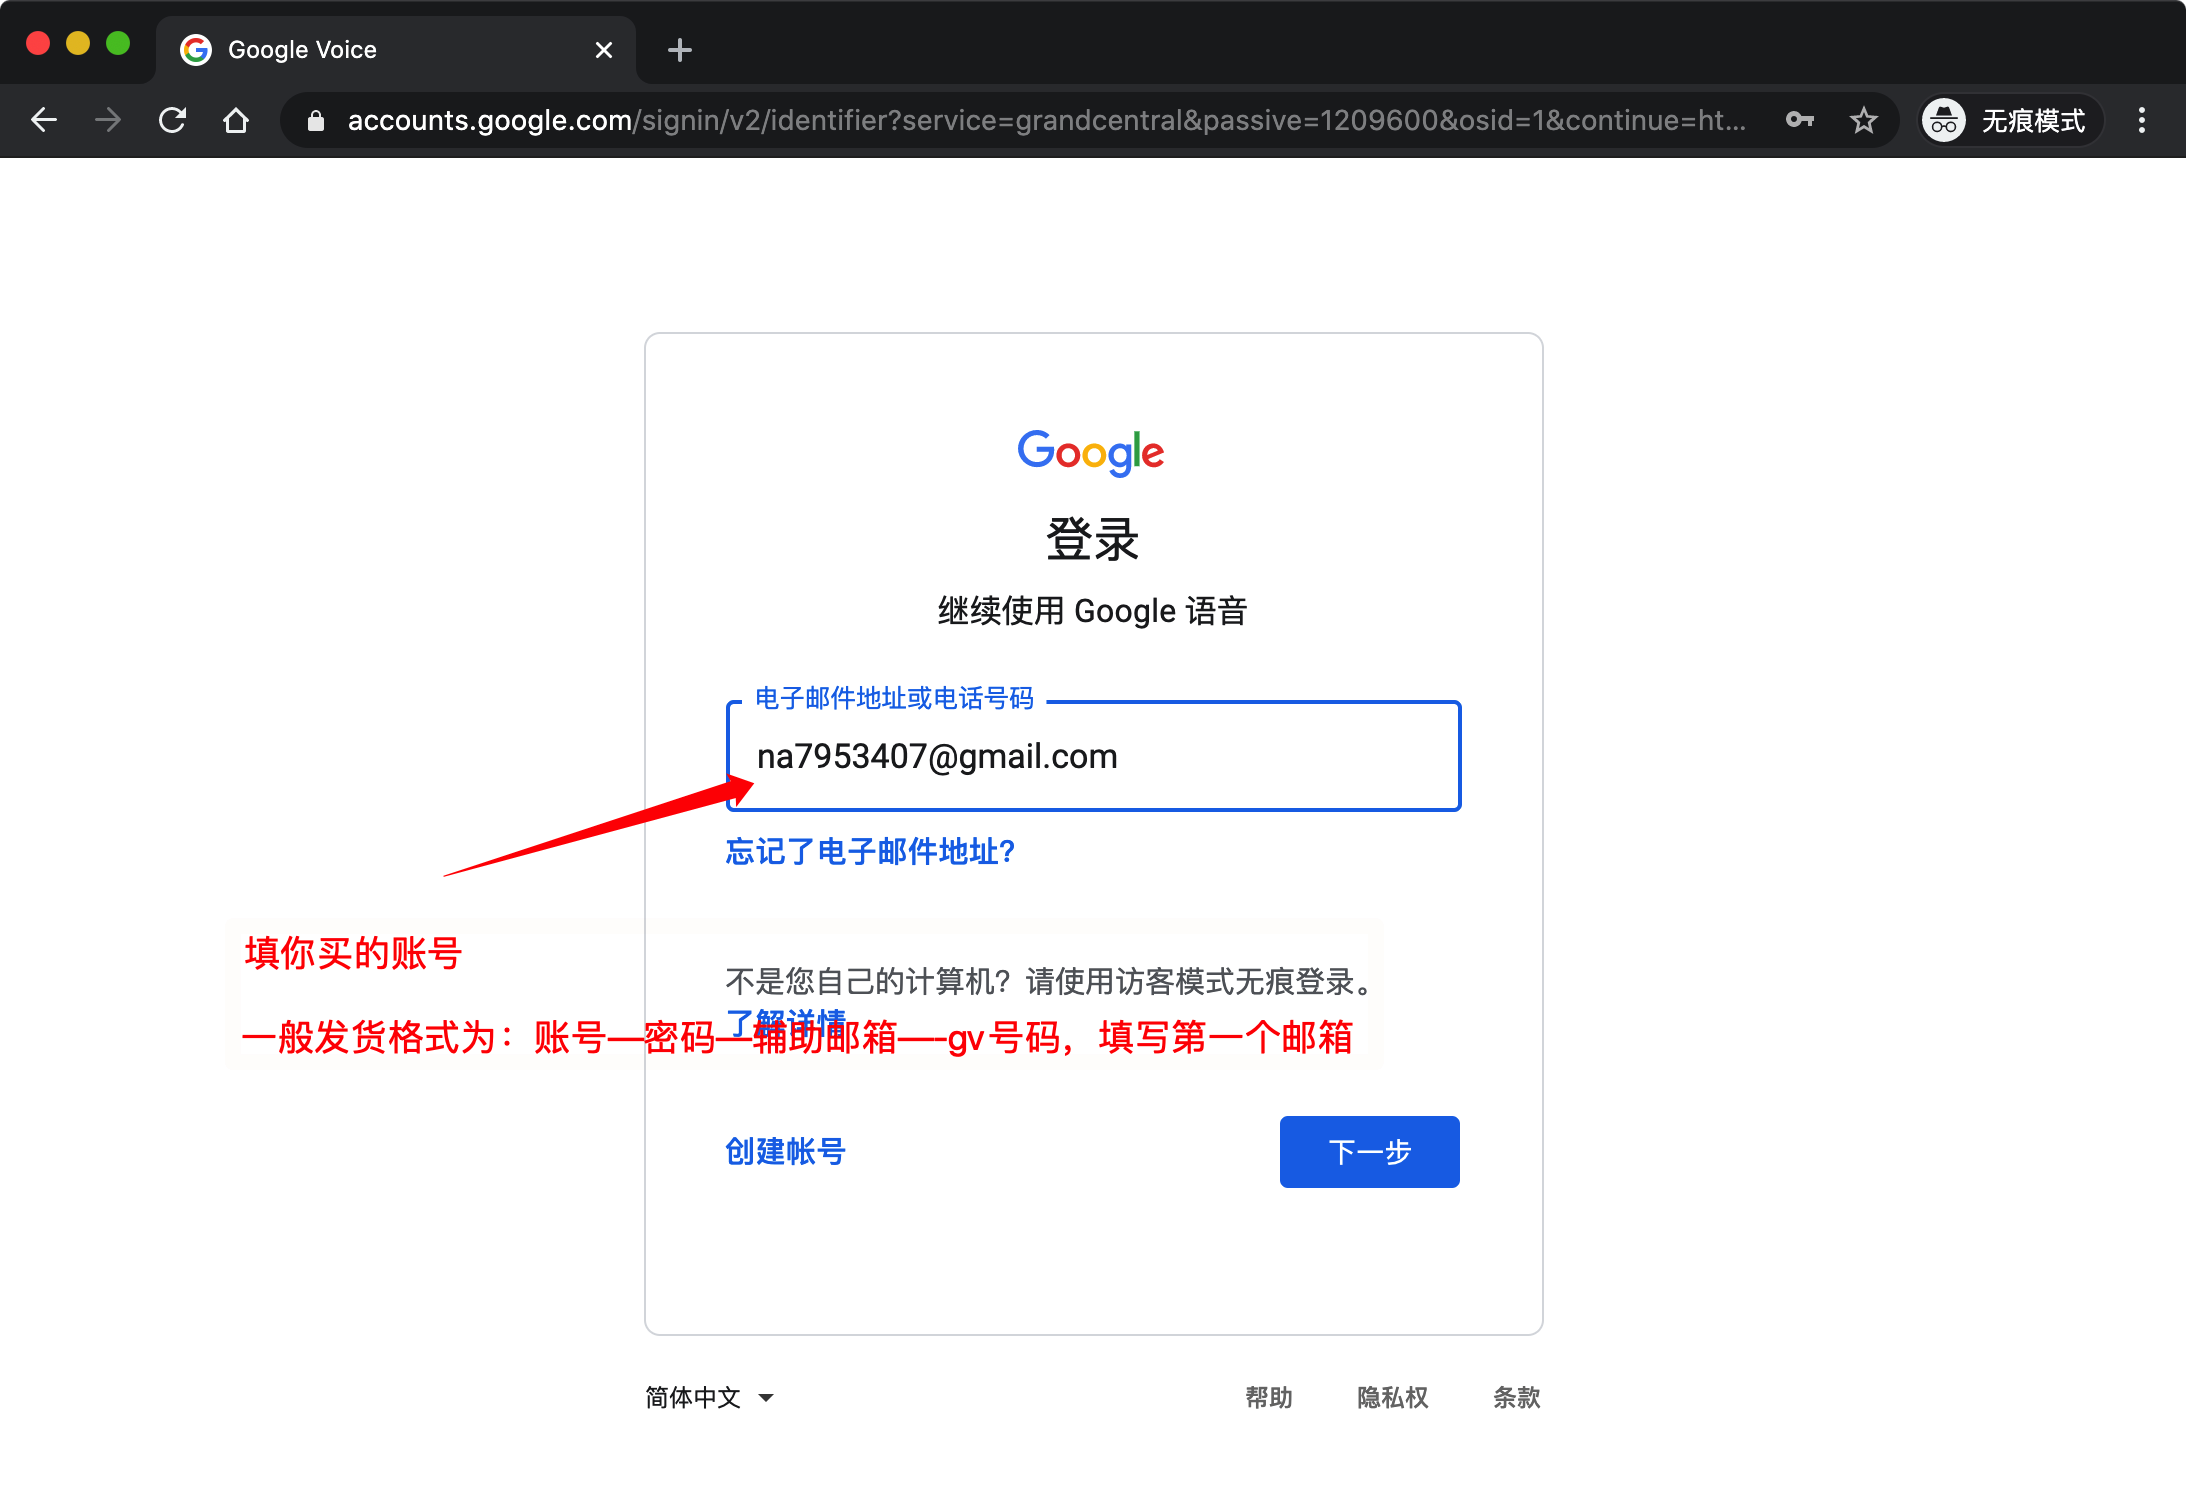
Task: Click the padlock site info icon
Action: click(316, 121)
